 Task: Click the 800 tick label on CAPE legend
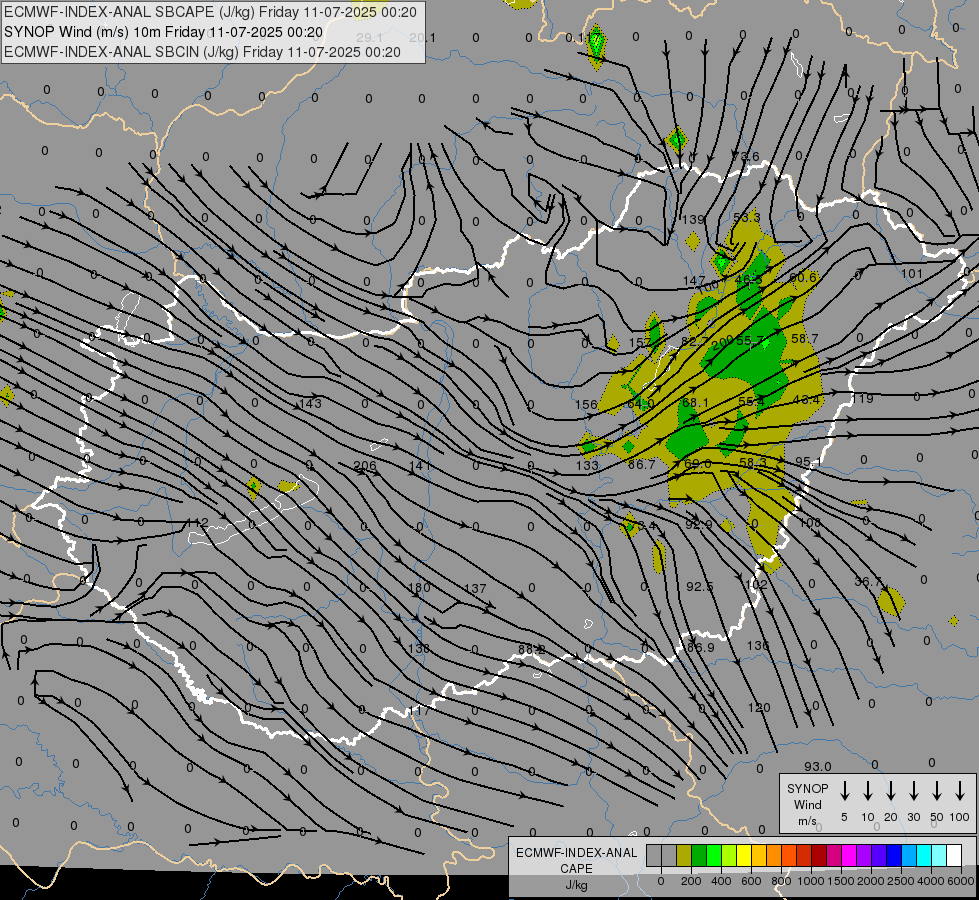click(781, 881)
